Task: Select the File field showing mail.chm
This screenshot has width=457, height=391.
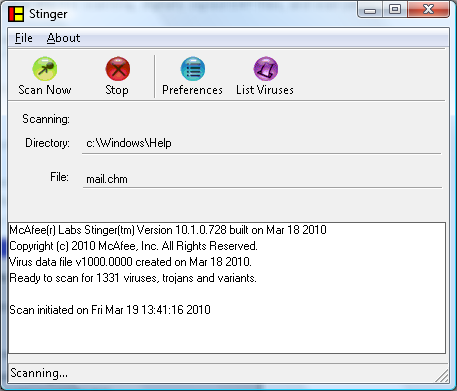Action: click(x=262, y=179)
